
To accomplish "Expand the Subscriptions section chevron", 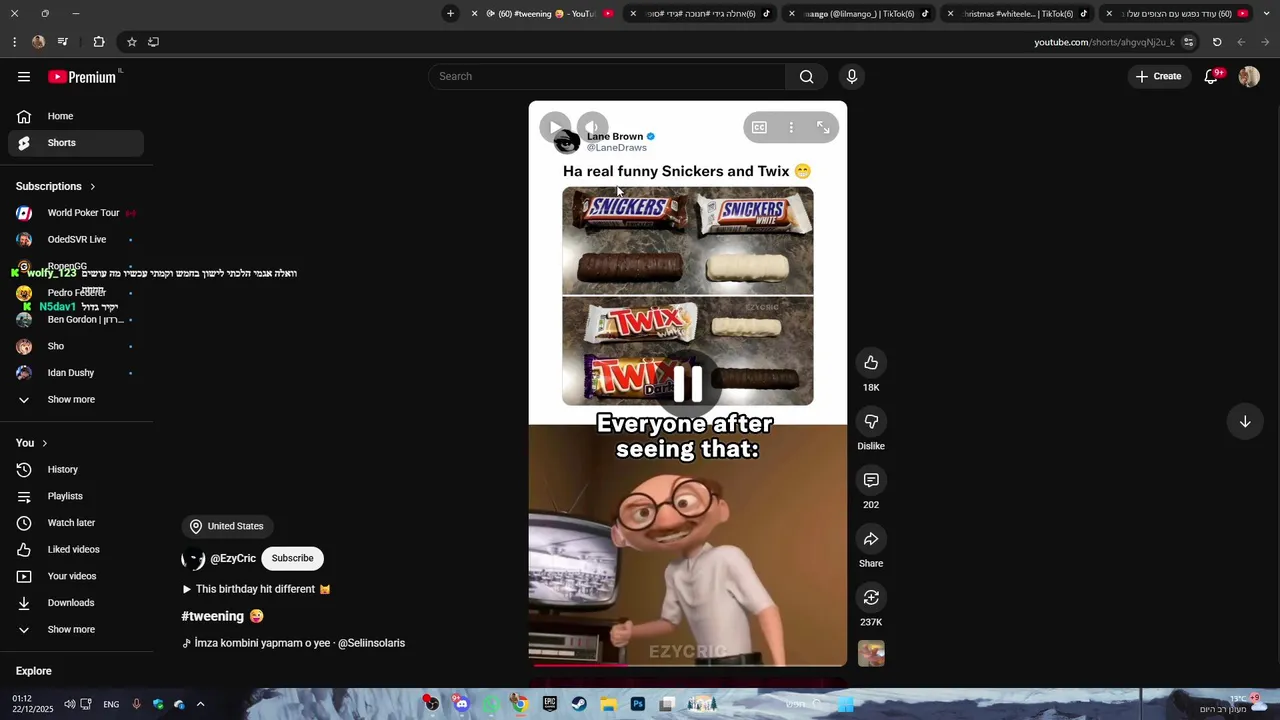I will [92, 187].
